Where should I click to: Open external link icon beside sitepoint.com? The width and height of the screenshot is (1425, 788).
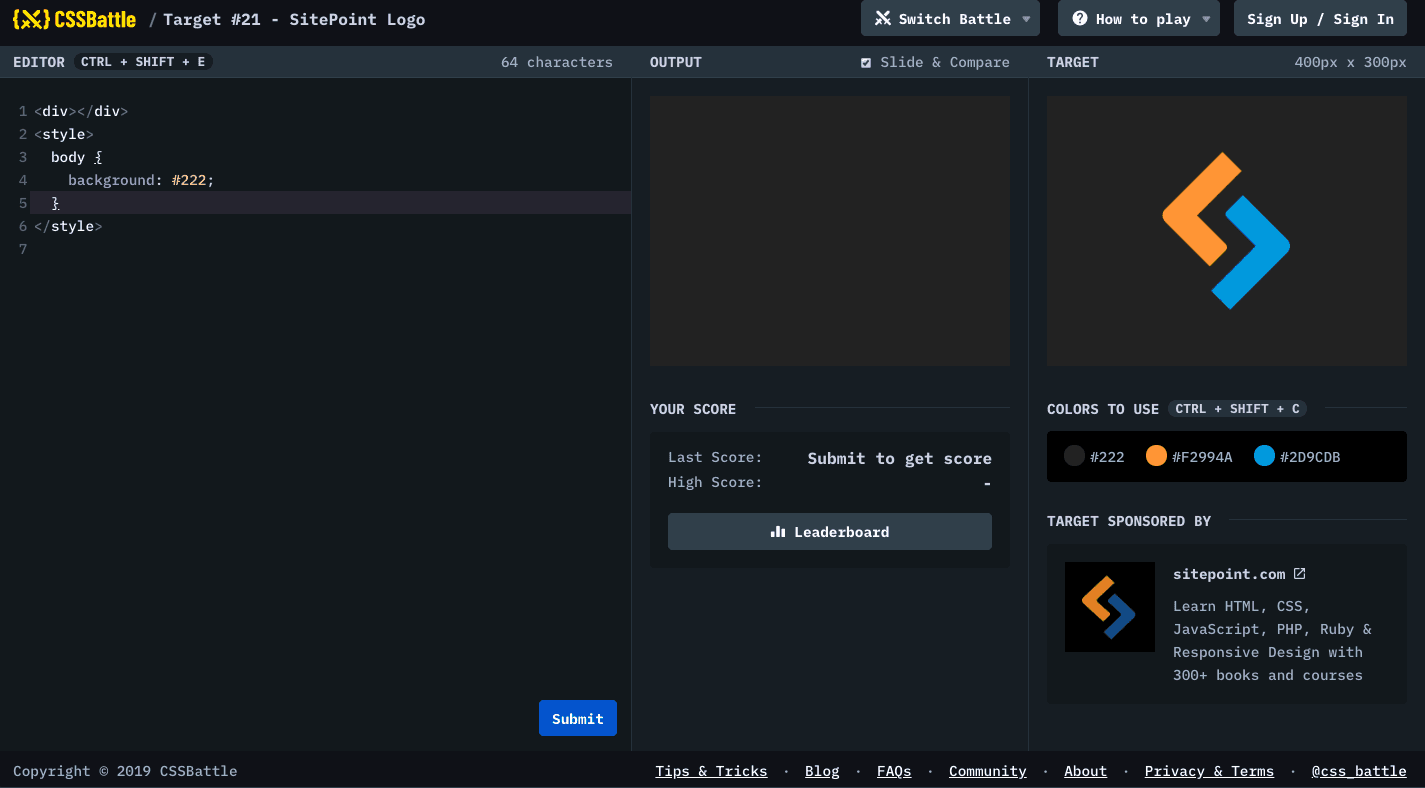1299,574
